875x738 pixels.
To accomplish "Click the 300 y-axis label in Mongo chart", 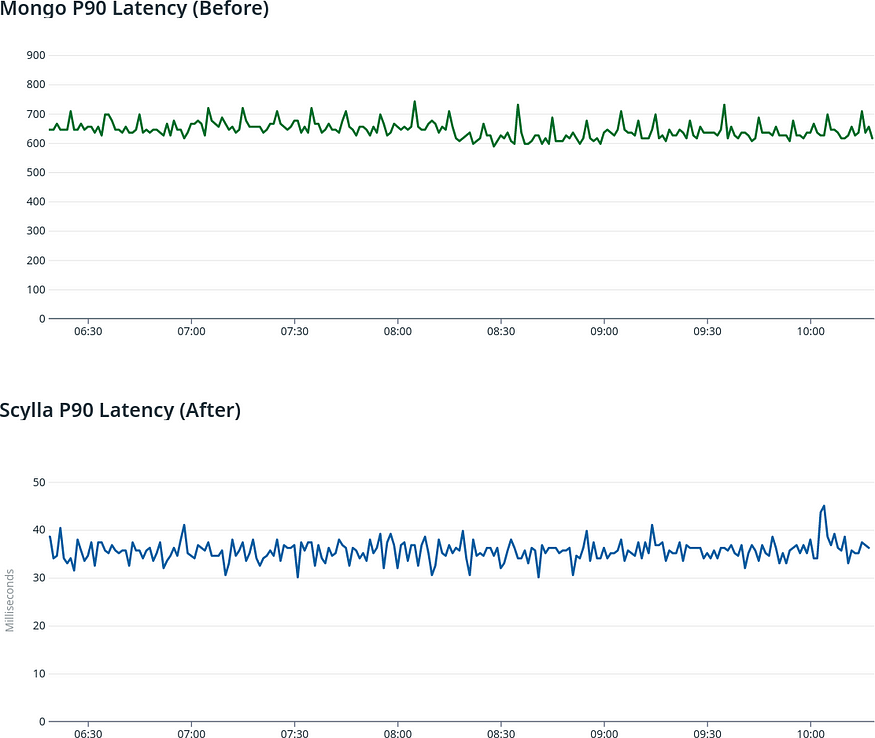I will 36,231.
